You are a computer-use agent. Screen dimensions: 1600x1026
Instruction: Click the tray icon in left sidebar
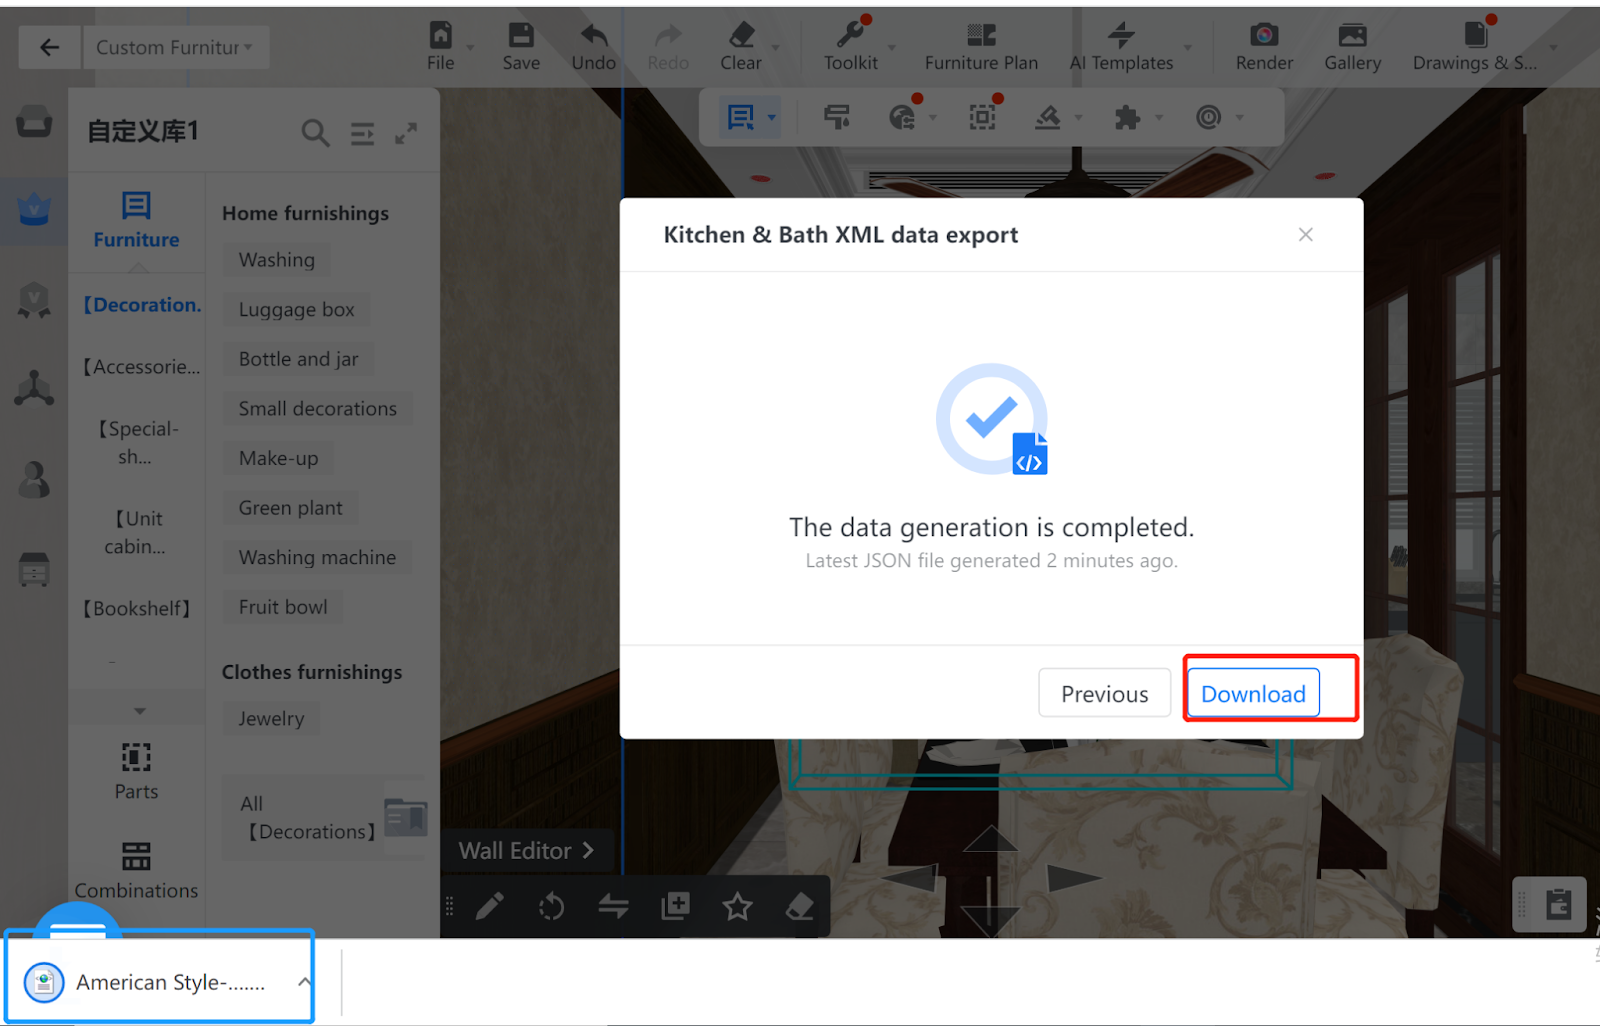[34, 122]
